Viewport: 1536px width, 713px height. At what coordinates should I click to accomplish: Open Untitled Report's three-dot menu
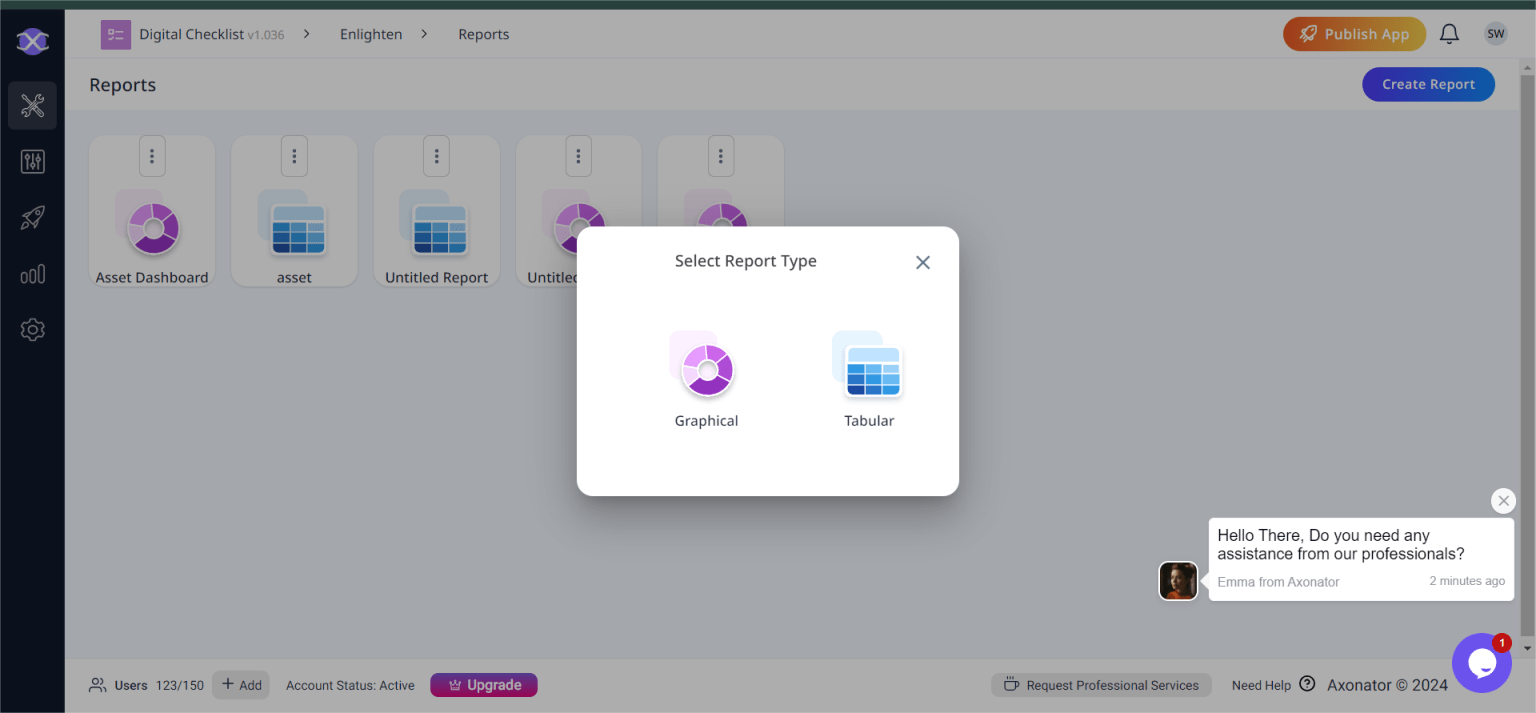click(436, 155)
